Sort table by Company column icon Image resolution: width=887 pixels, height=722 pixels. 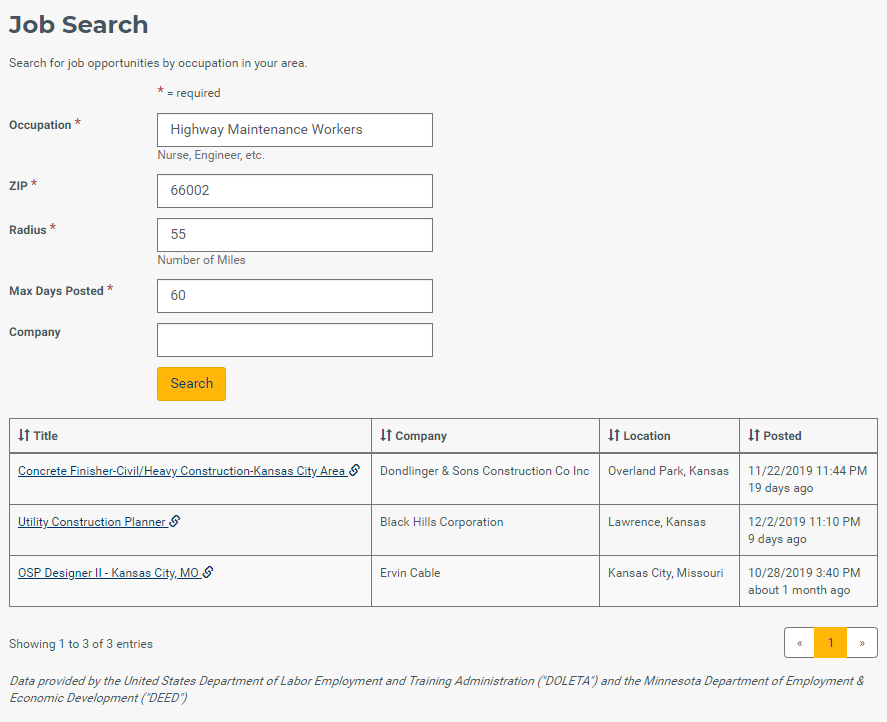point(386,435)
